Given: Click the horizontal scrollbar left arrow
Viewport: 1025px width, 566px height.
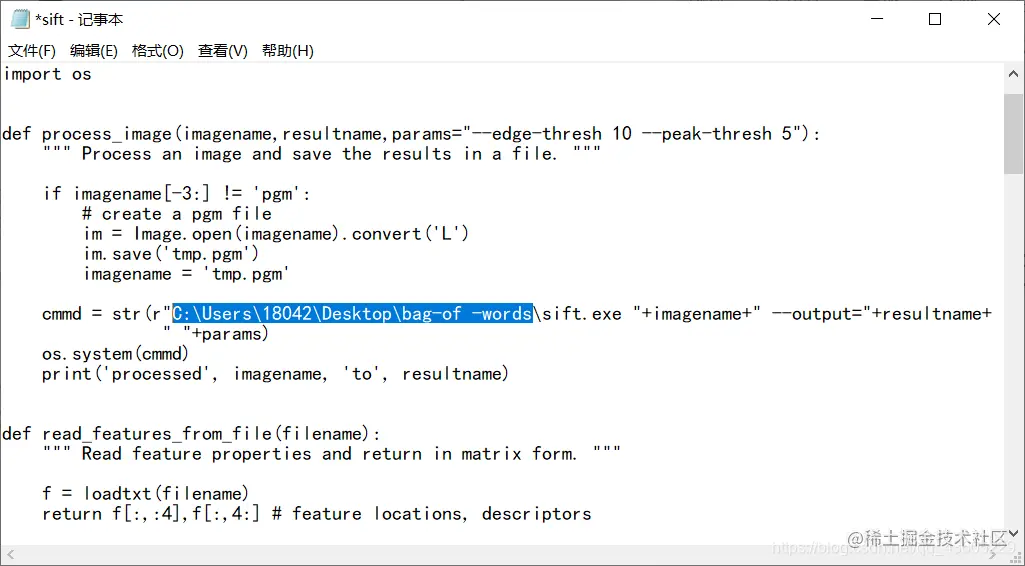Looking at the screenshot, I should 10,554.
